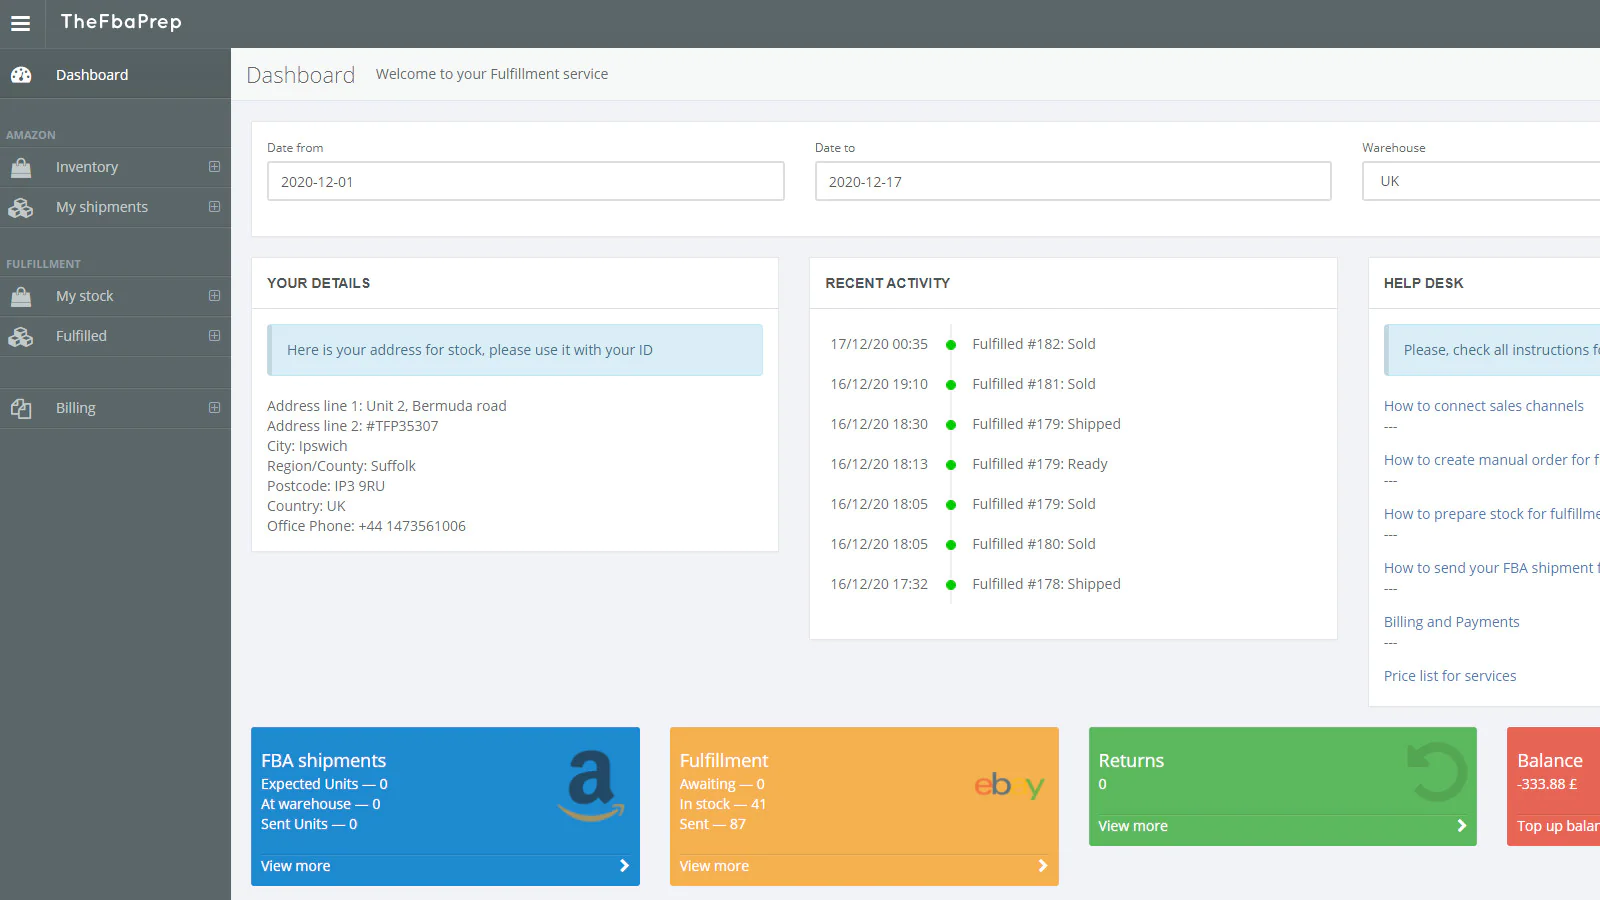Open Billing menu item
Image resolution: width=1600 pixels, height=900 pixels.
click(115, 408)
